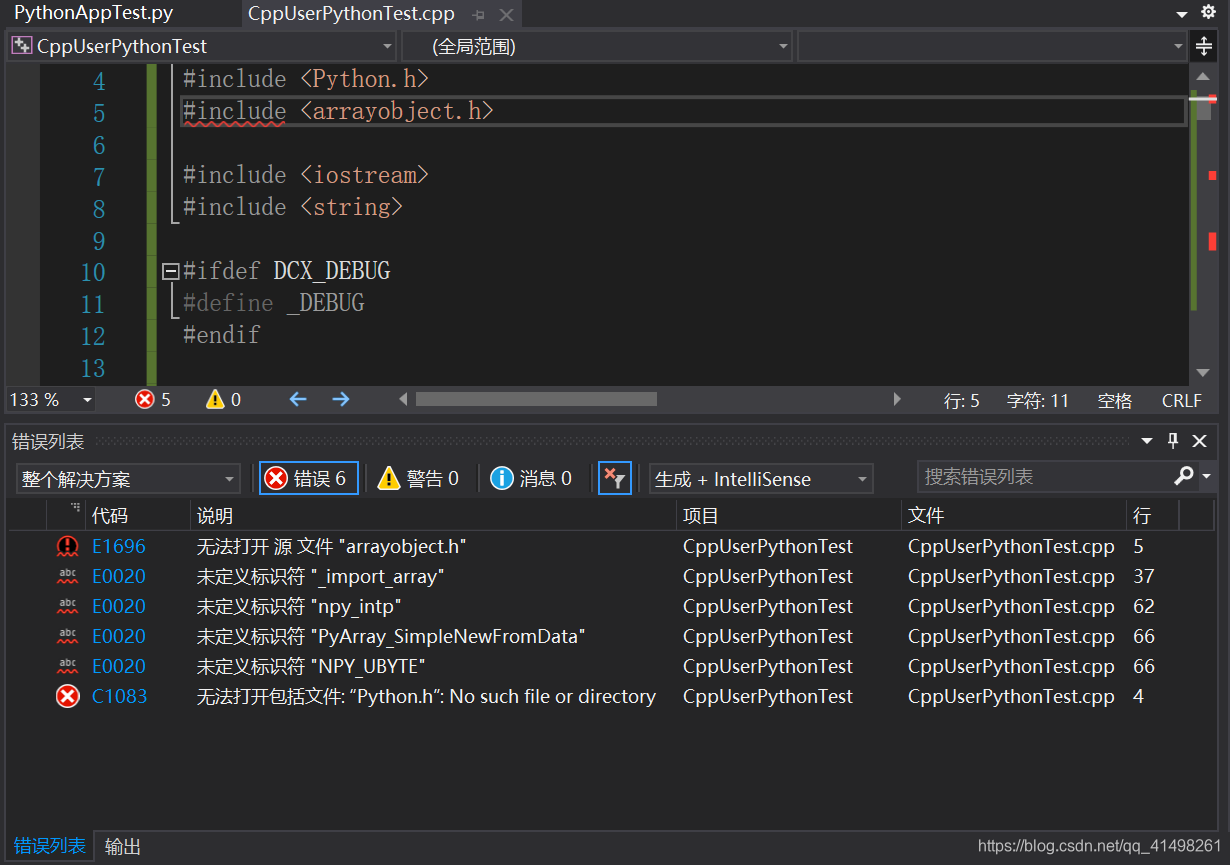Click the error count indicator showing 5
This screenshot has width=1230, height=865.
(153, 400)
